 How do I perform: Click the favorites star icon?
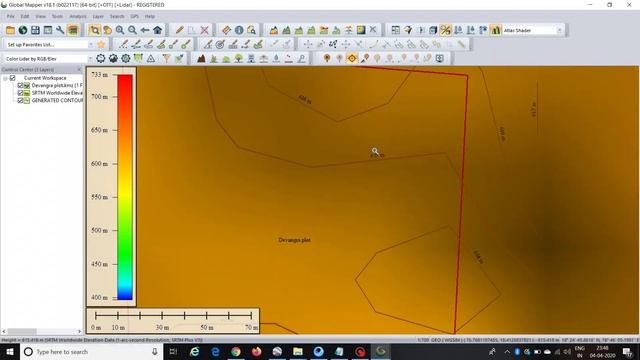pyautogui.click(x=101, y=44)
